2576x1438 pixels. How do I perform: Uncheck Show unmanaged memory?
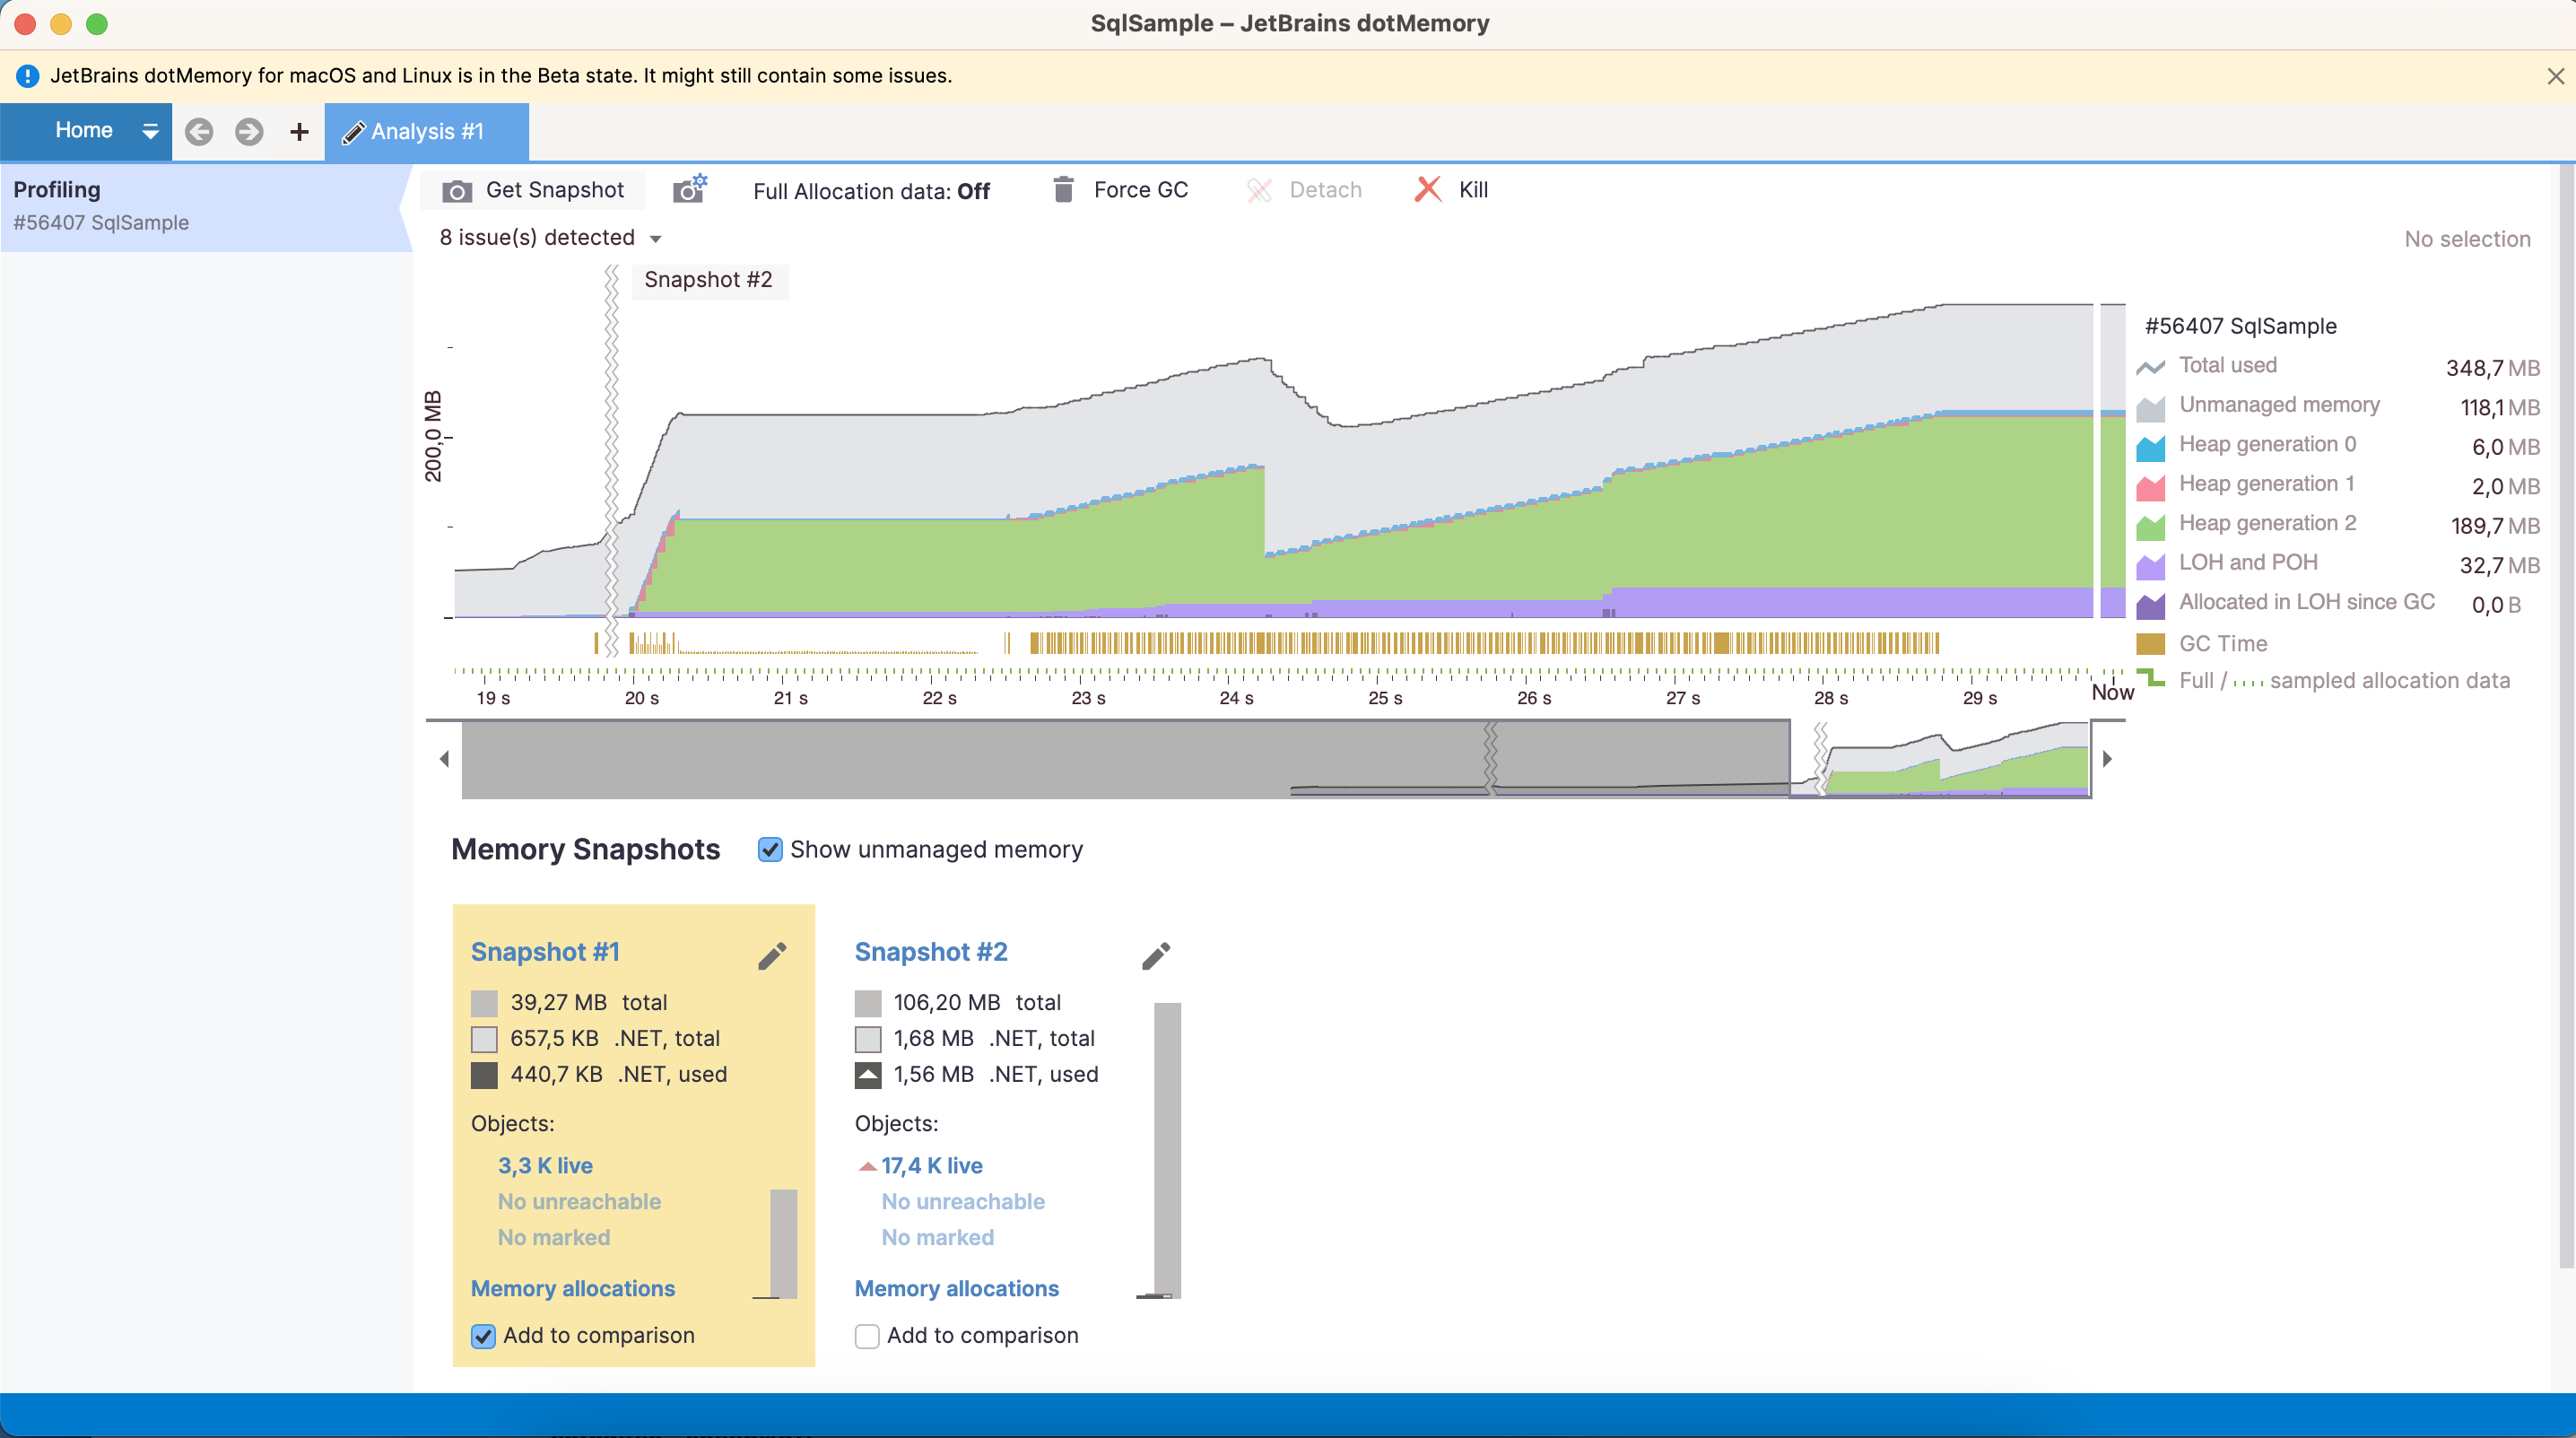[769, 850]
